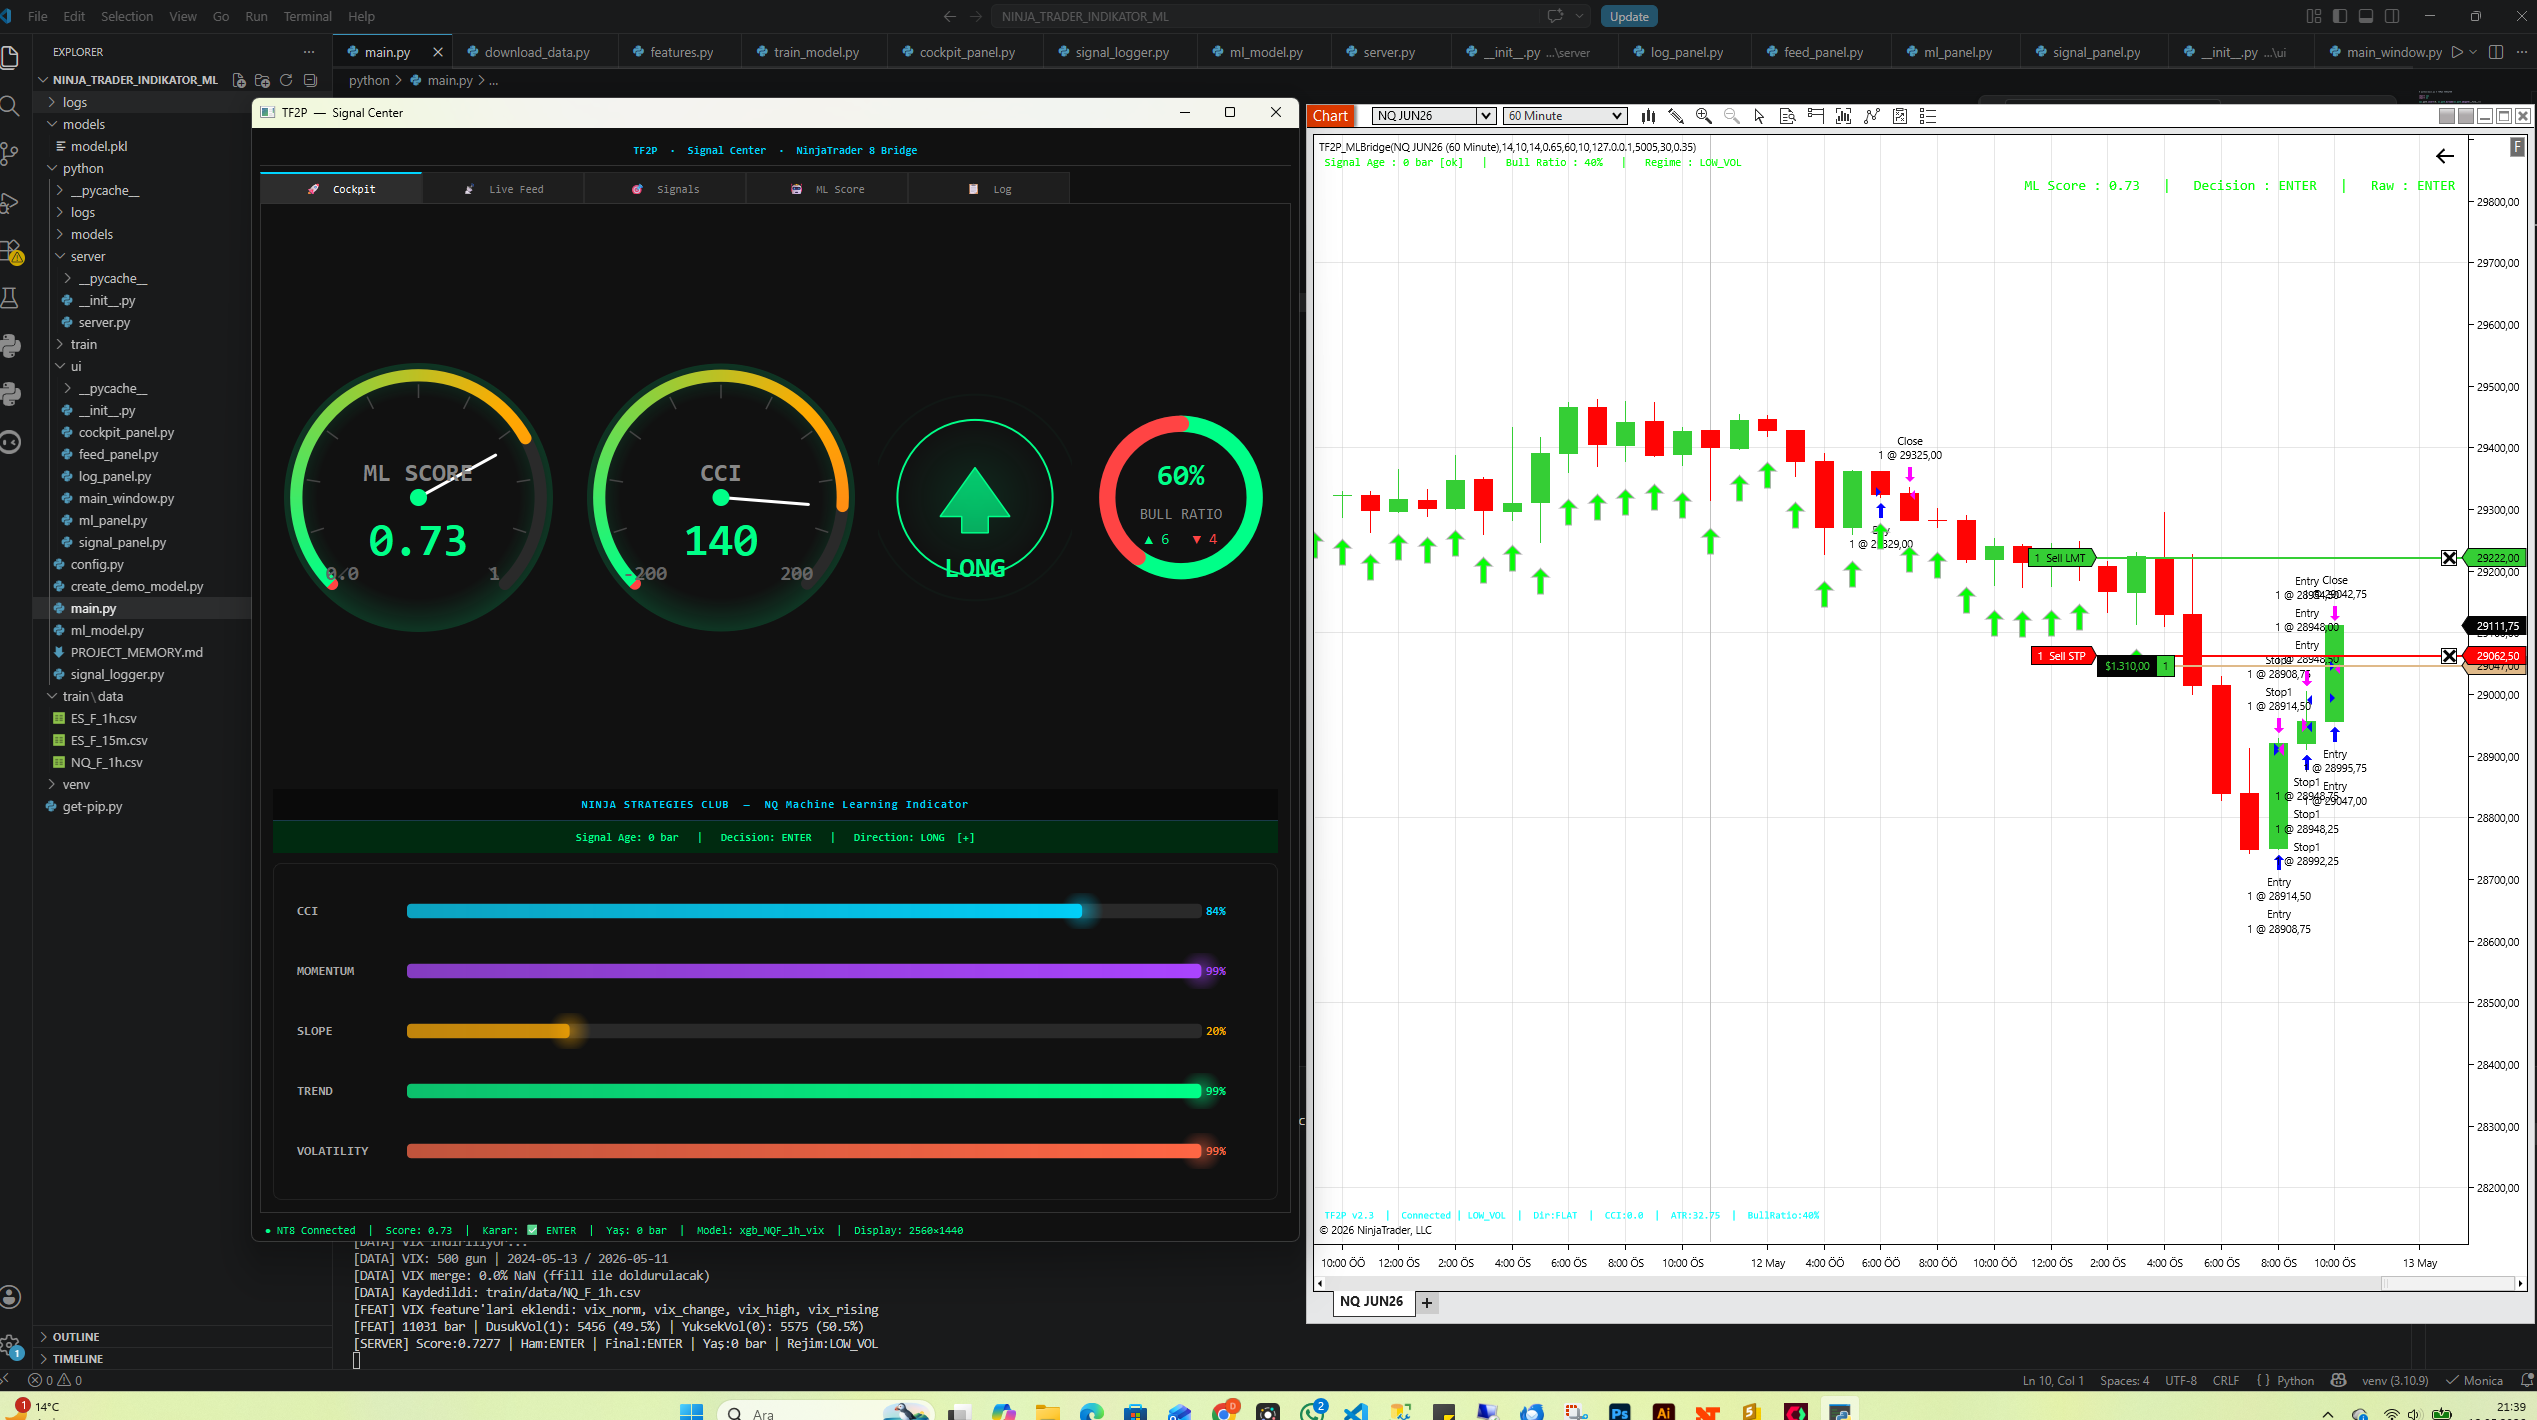Select the drawing tools pencil in chart toolbar
This screenshot has height=1420, width=2537.
point(1676,116)
